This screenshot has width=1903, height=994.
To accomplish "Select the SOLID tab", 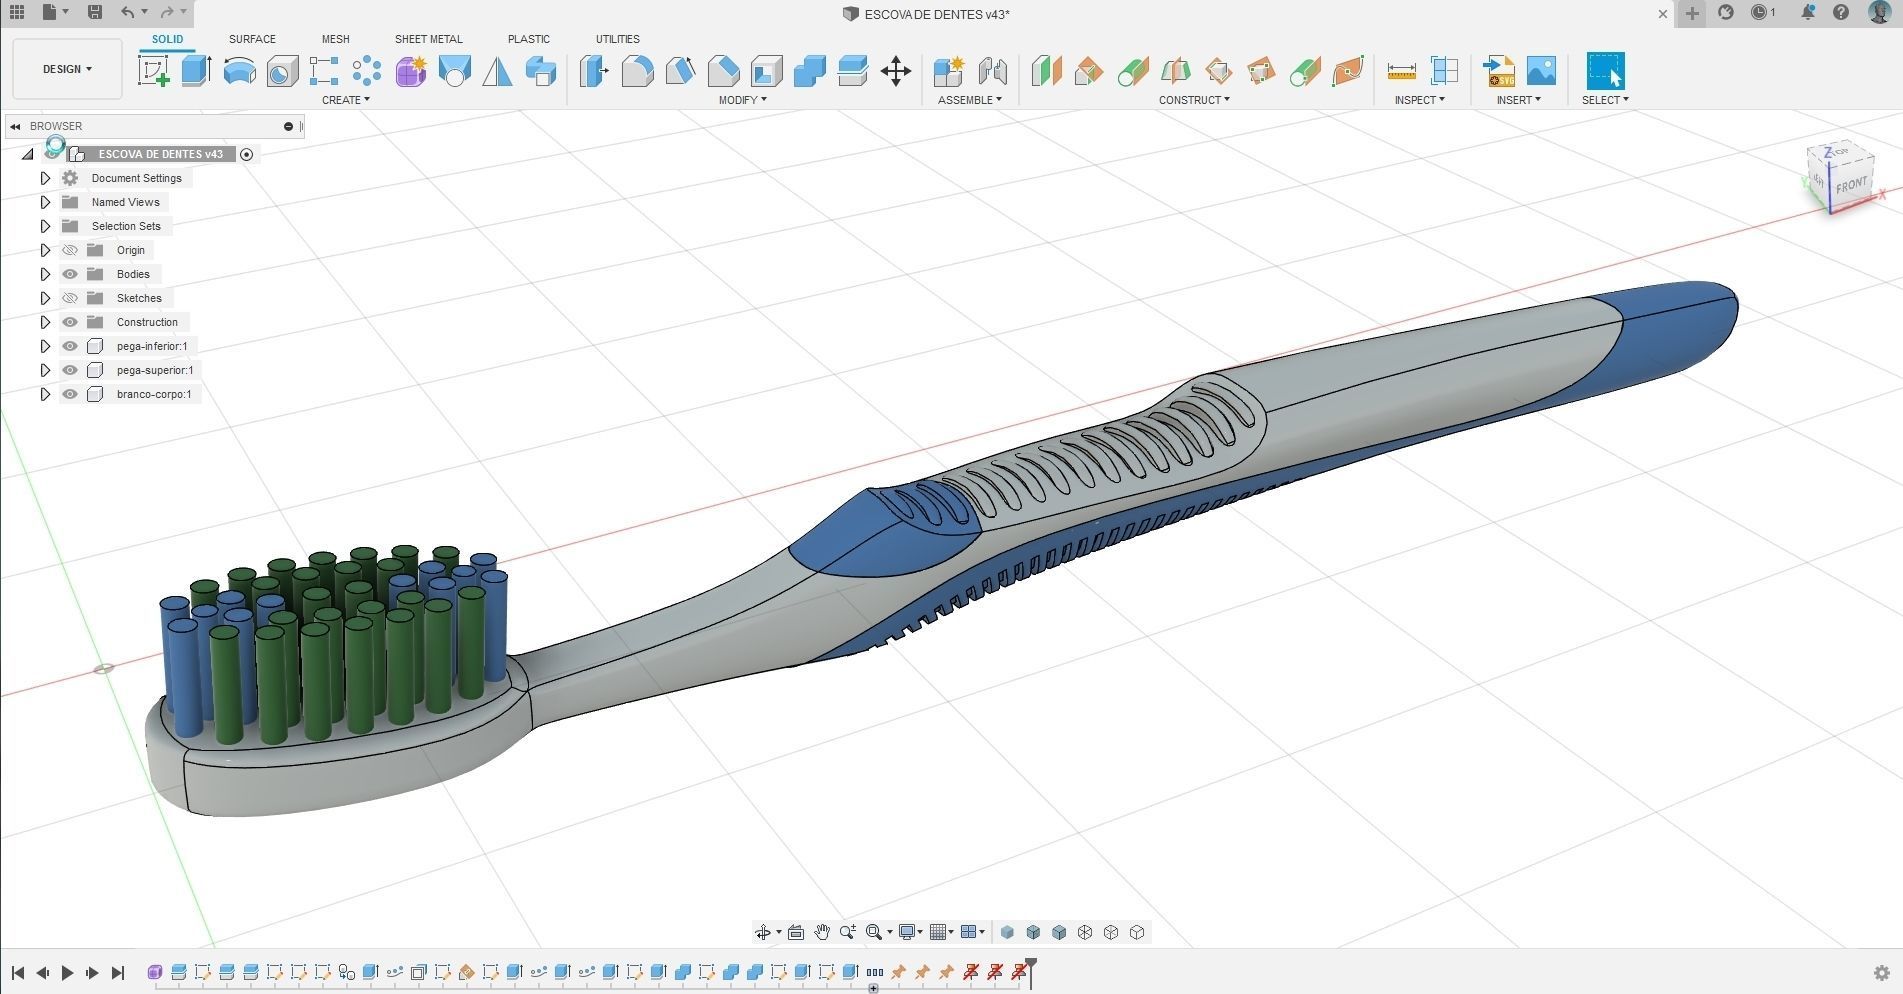I will tap(167, 39).
